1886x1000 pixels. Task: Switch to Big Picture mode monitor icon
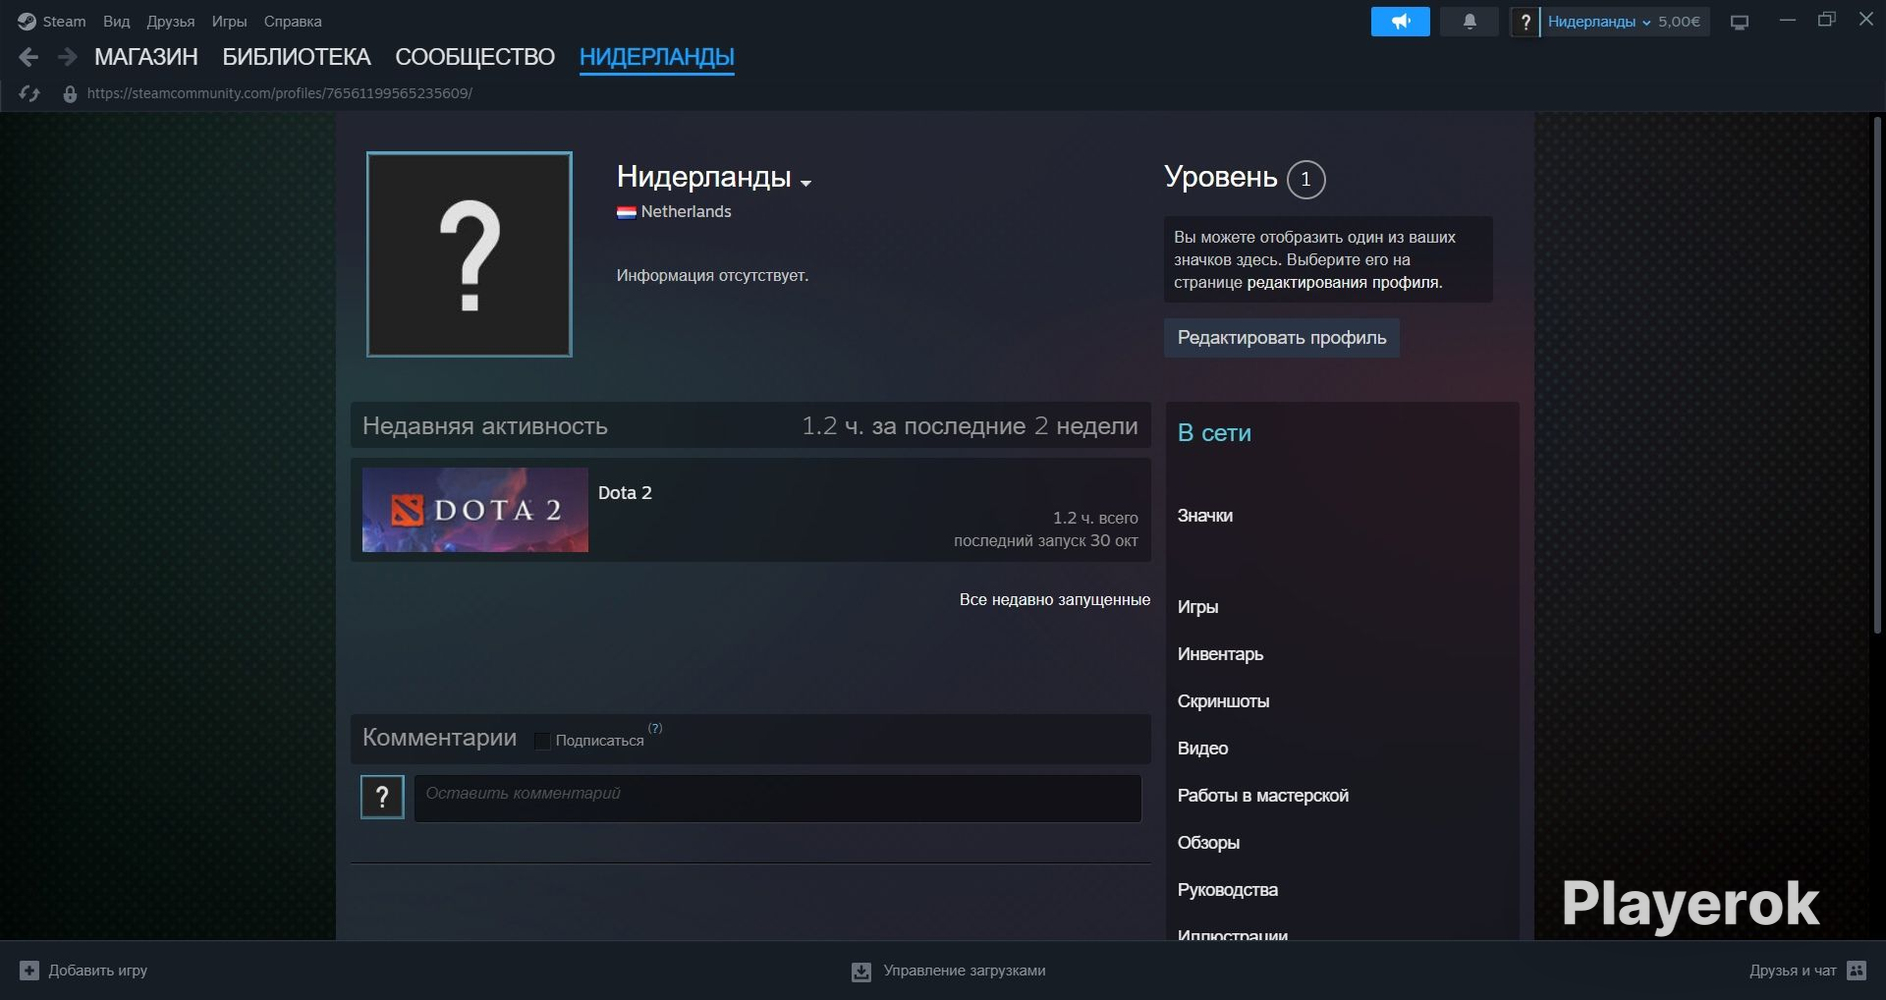(x=1740, y=22)
